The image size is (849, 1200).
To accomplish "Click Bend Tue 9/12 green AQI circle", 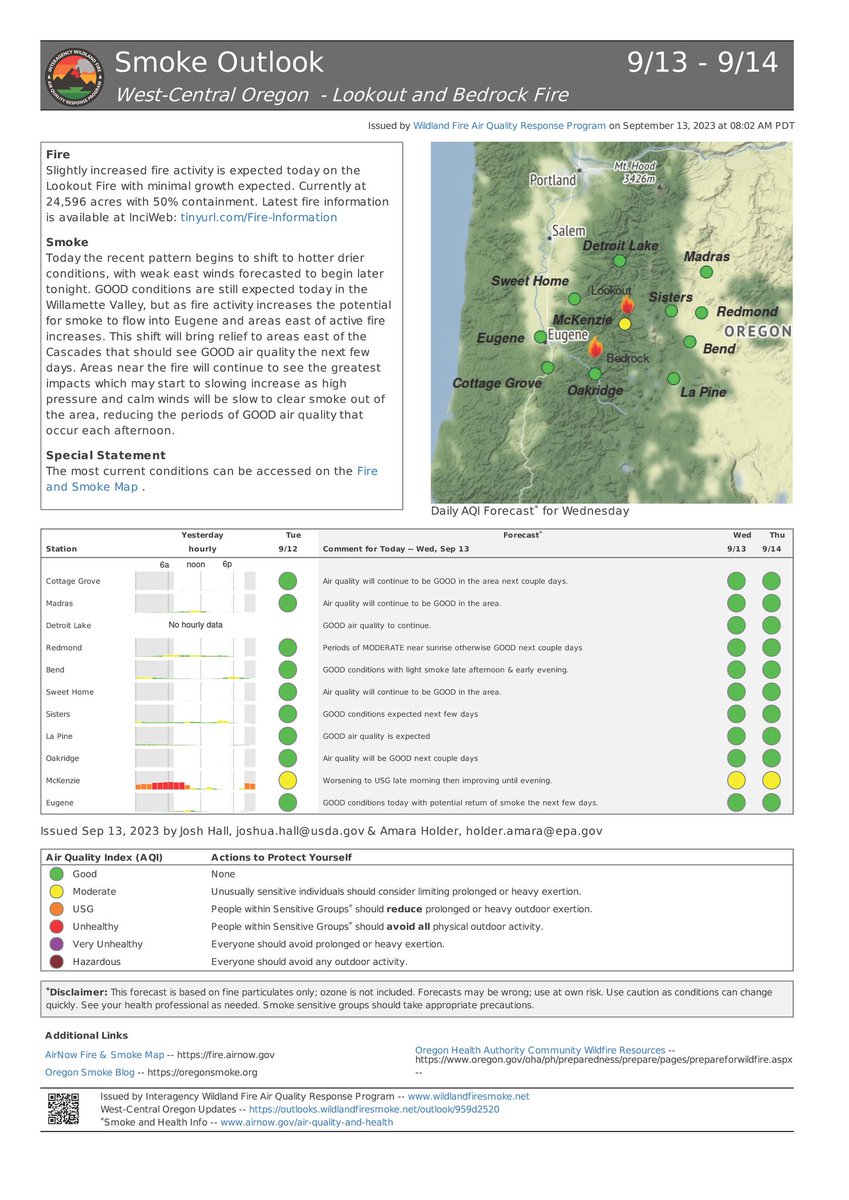I will [x=287, y=669].
